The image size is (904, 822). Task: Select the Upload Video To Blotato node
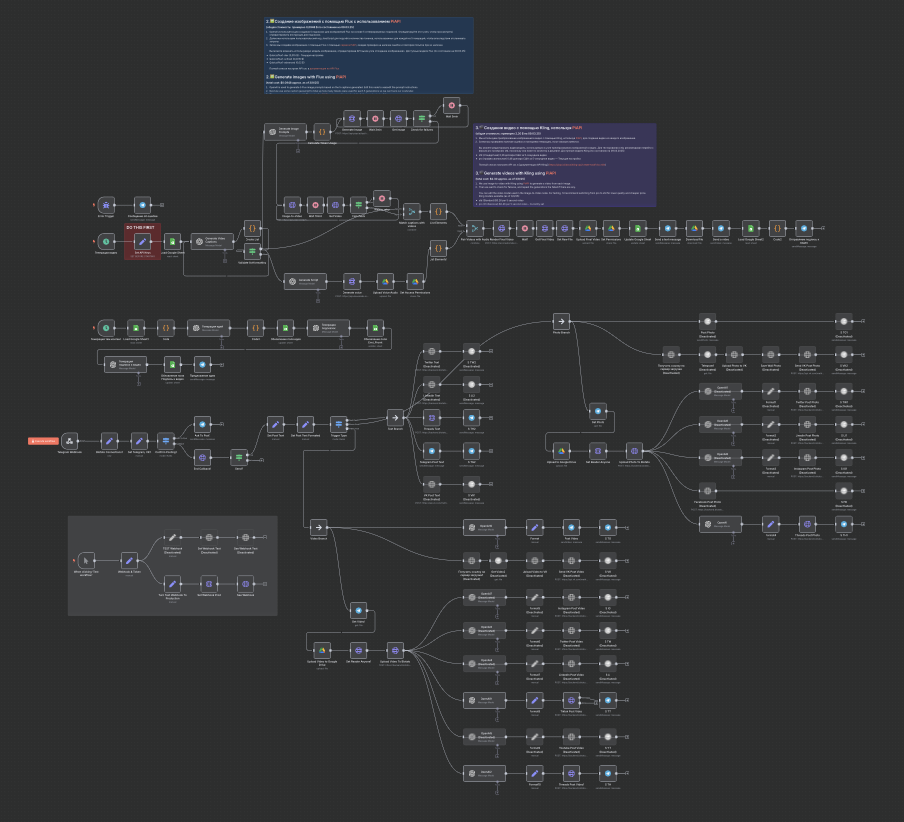coord(395,650)
